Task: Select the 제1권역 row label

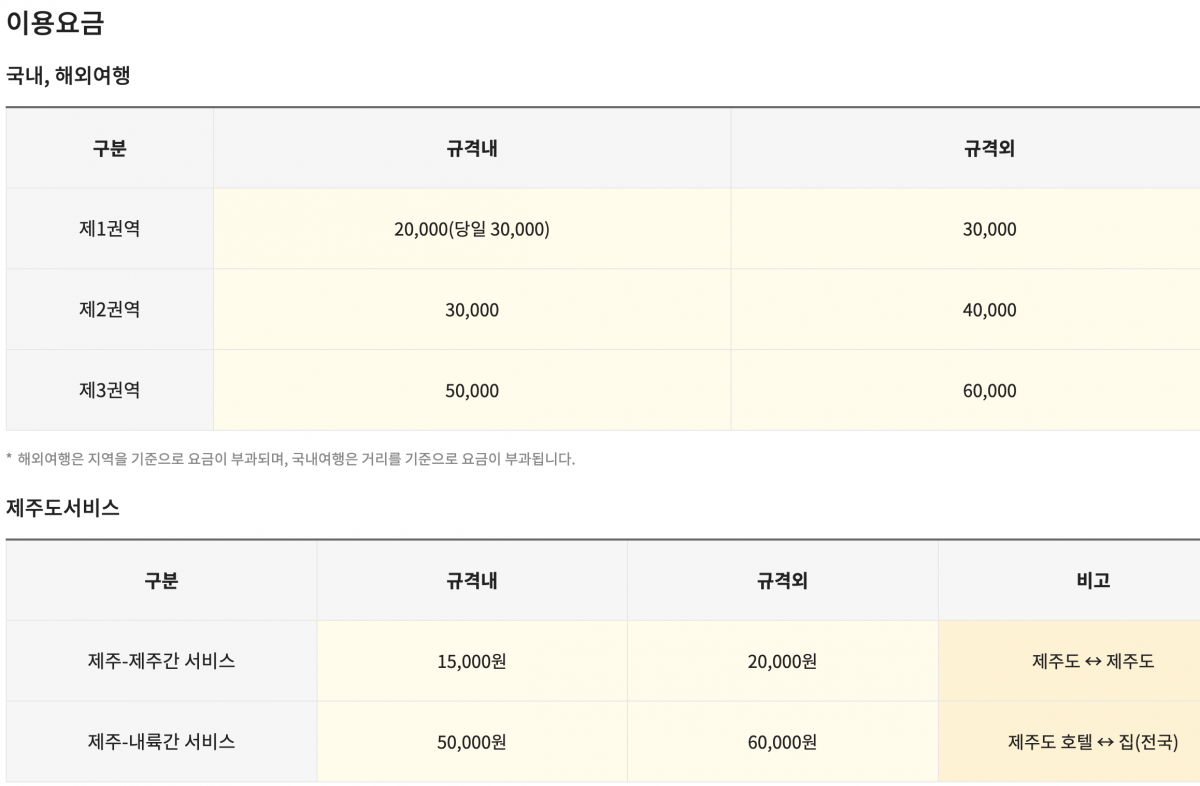Action: [x=109, y=229]
